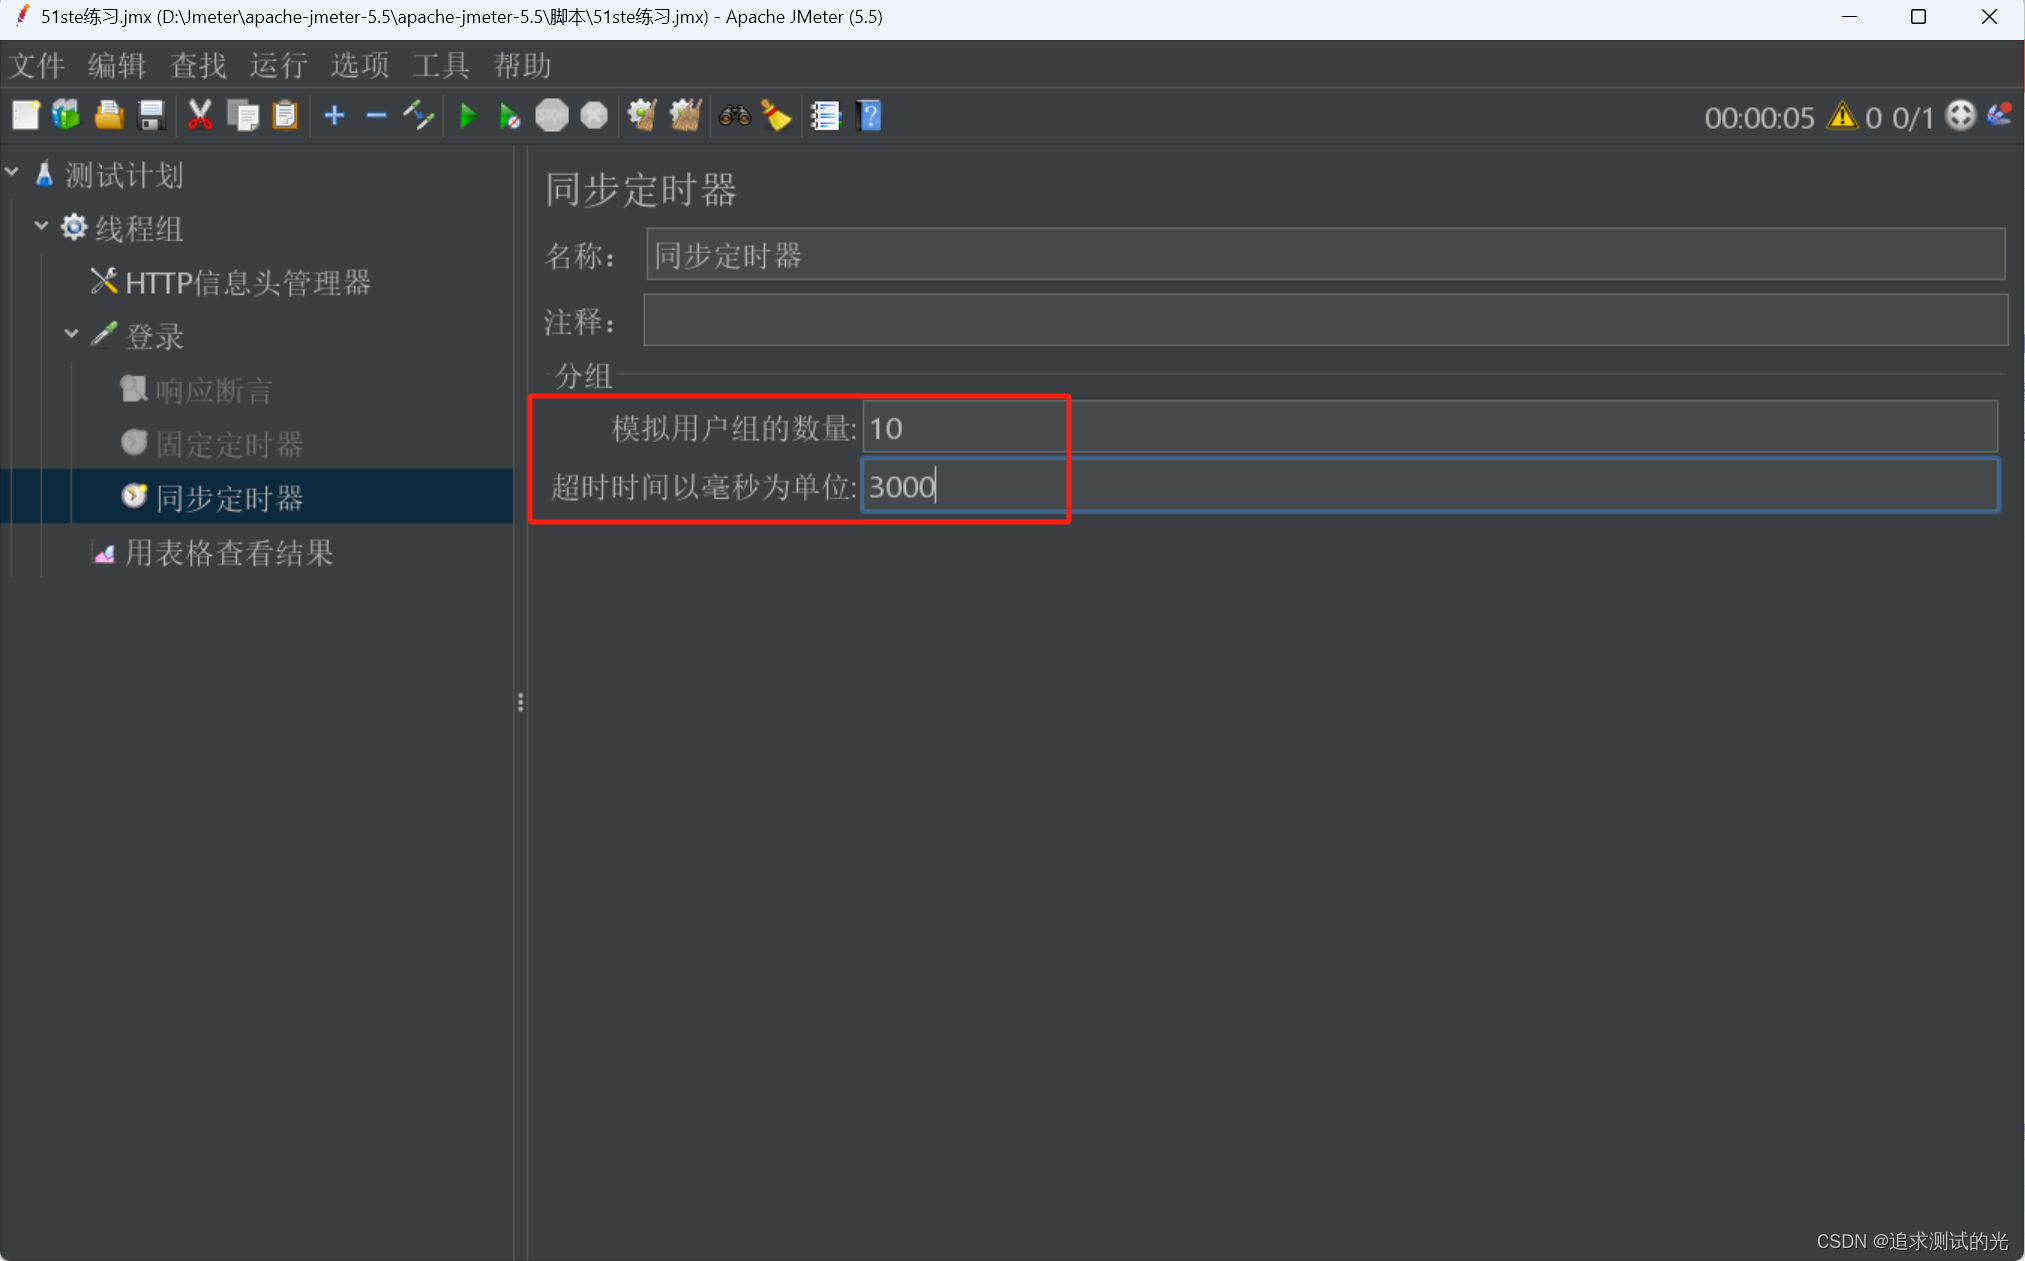Click the elapsed time 00:00:05 display
This screenshot has width=2025, height=1261.
[x=1759, y=118]
